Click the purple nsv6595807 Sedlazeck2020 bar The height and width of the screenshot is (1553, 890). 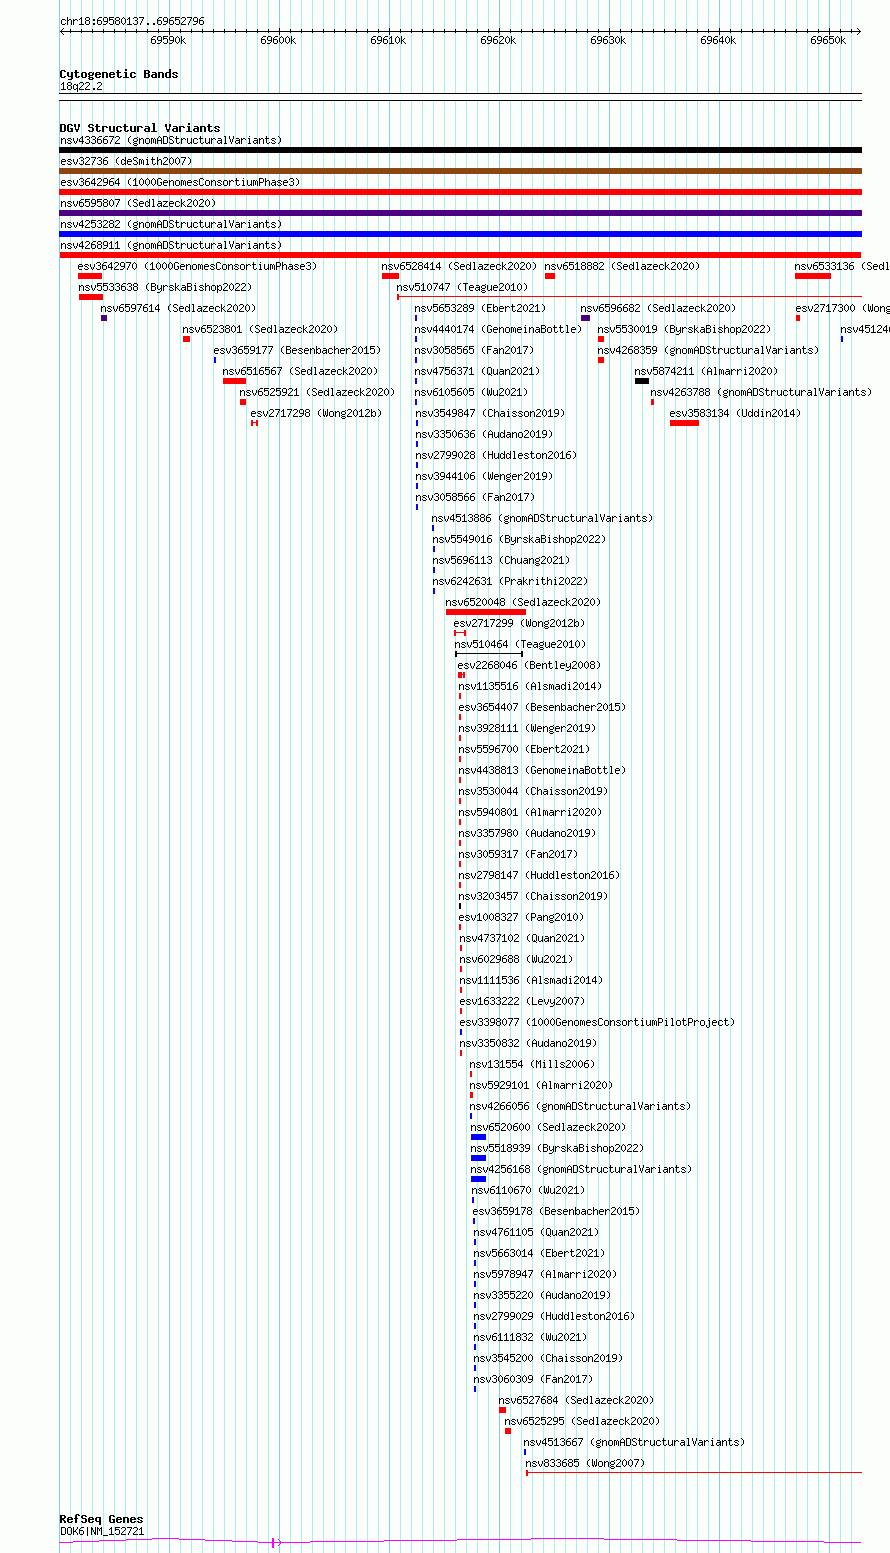tap(460, 213)
